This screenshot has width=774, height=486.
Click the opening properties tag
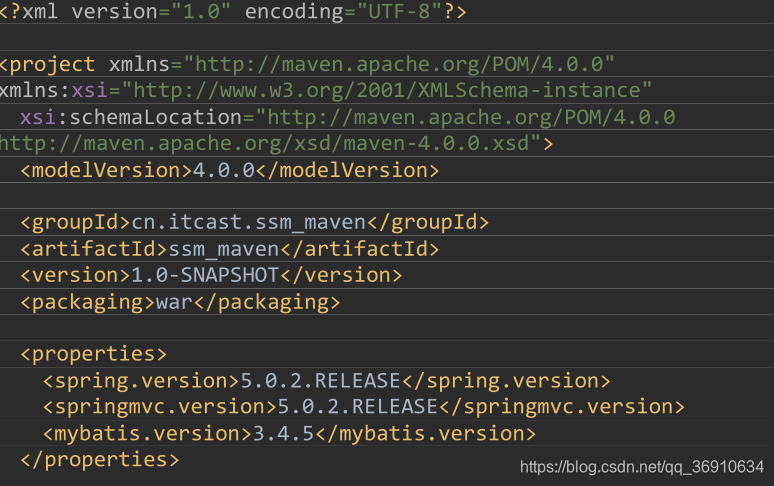[x=94, y=354]
